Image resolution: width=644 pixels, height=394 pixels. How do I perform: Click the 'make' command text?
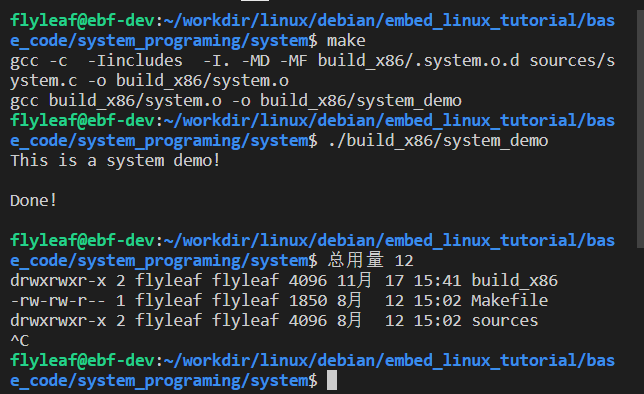(x=346, y=41)
